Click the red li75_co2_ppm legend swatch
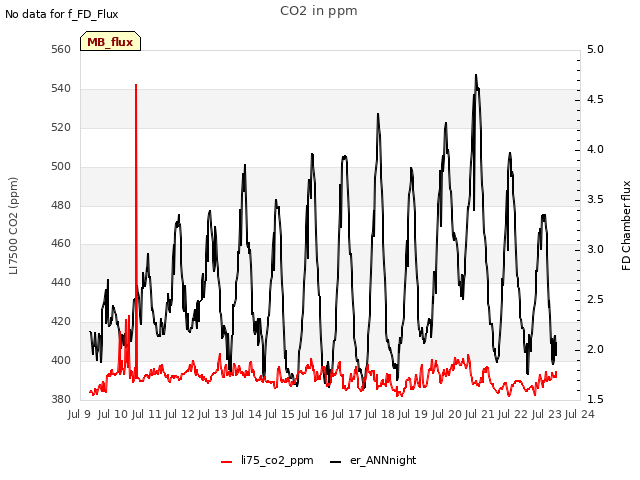 tap(227, 462)
